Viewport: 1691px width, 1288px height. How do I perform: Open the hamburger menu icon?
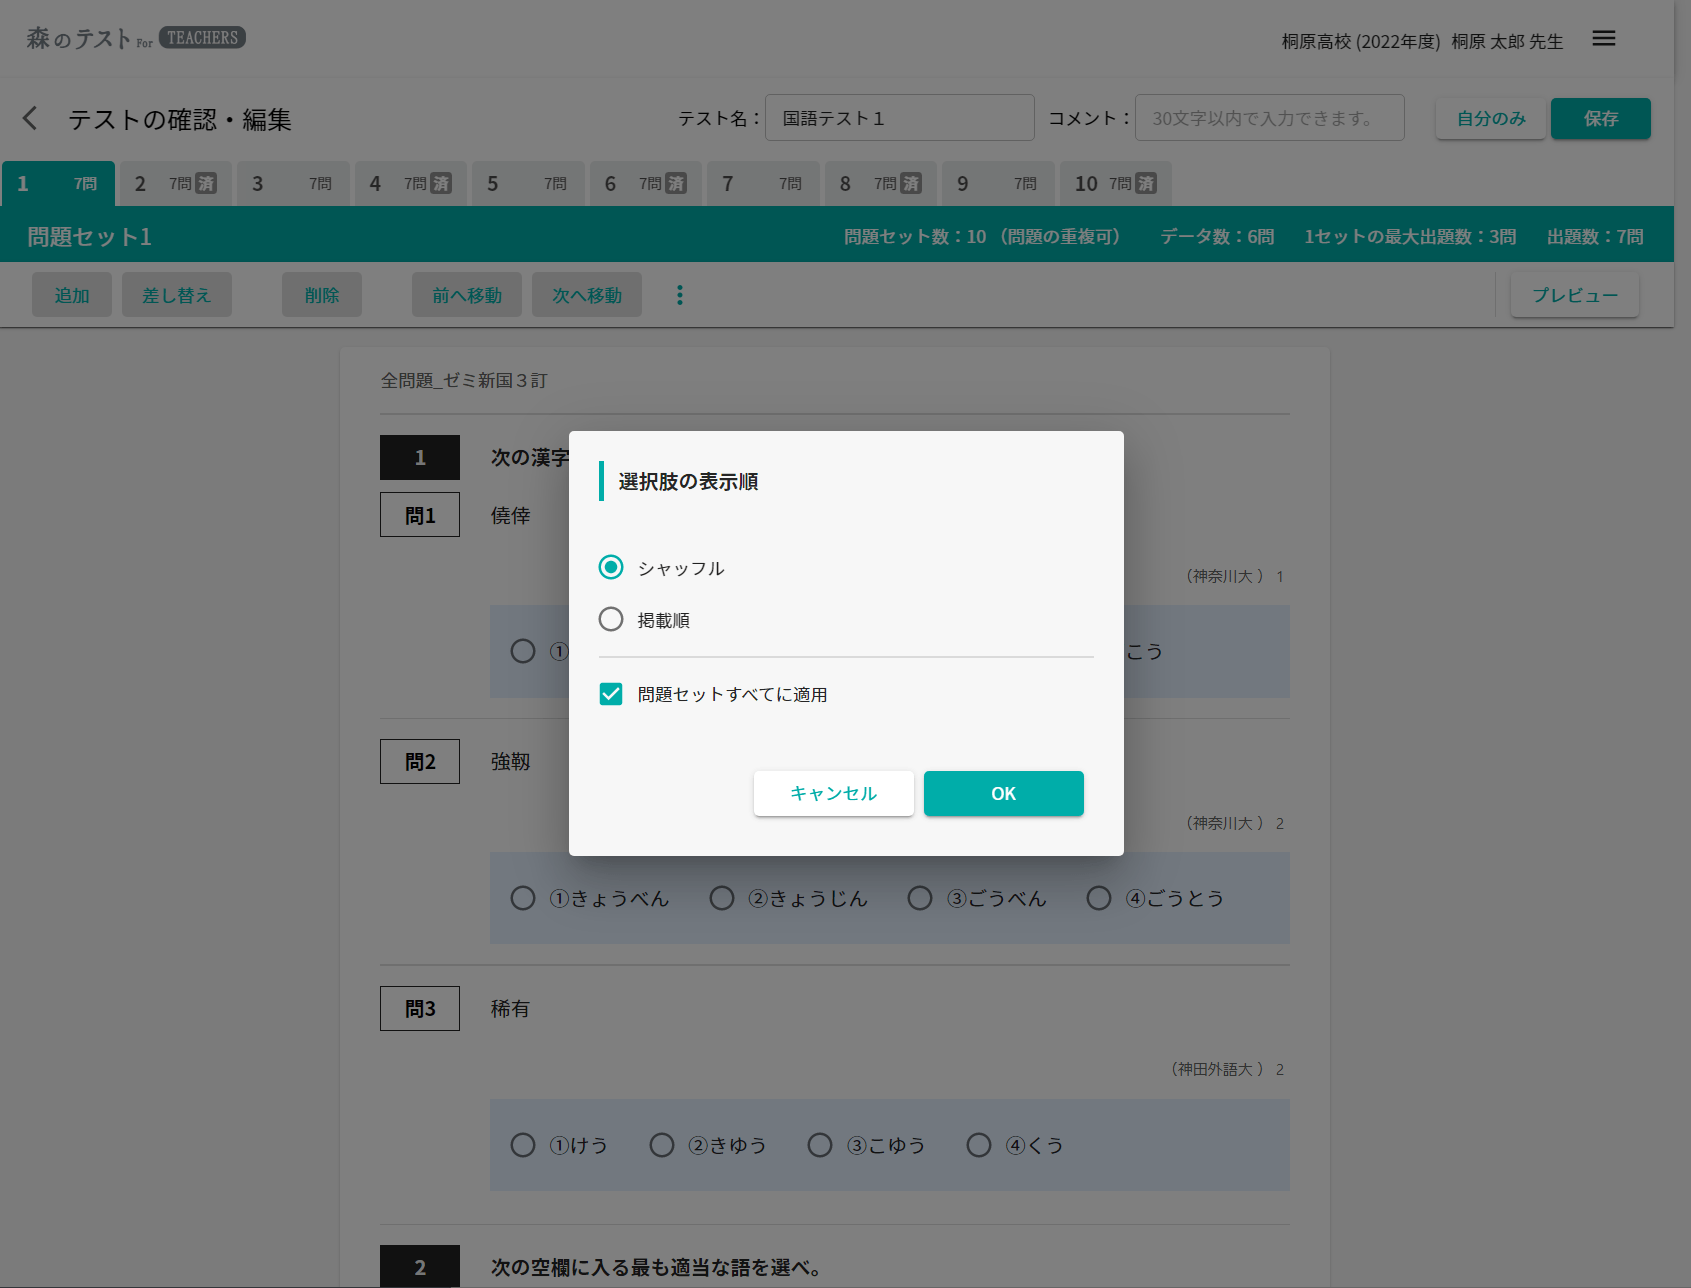click(x=1604, y=38)
